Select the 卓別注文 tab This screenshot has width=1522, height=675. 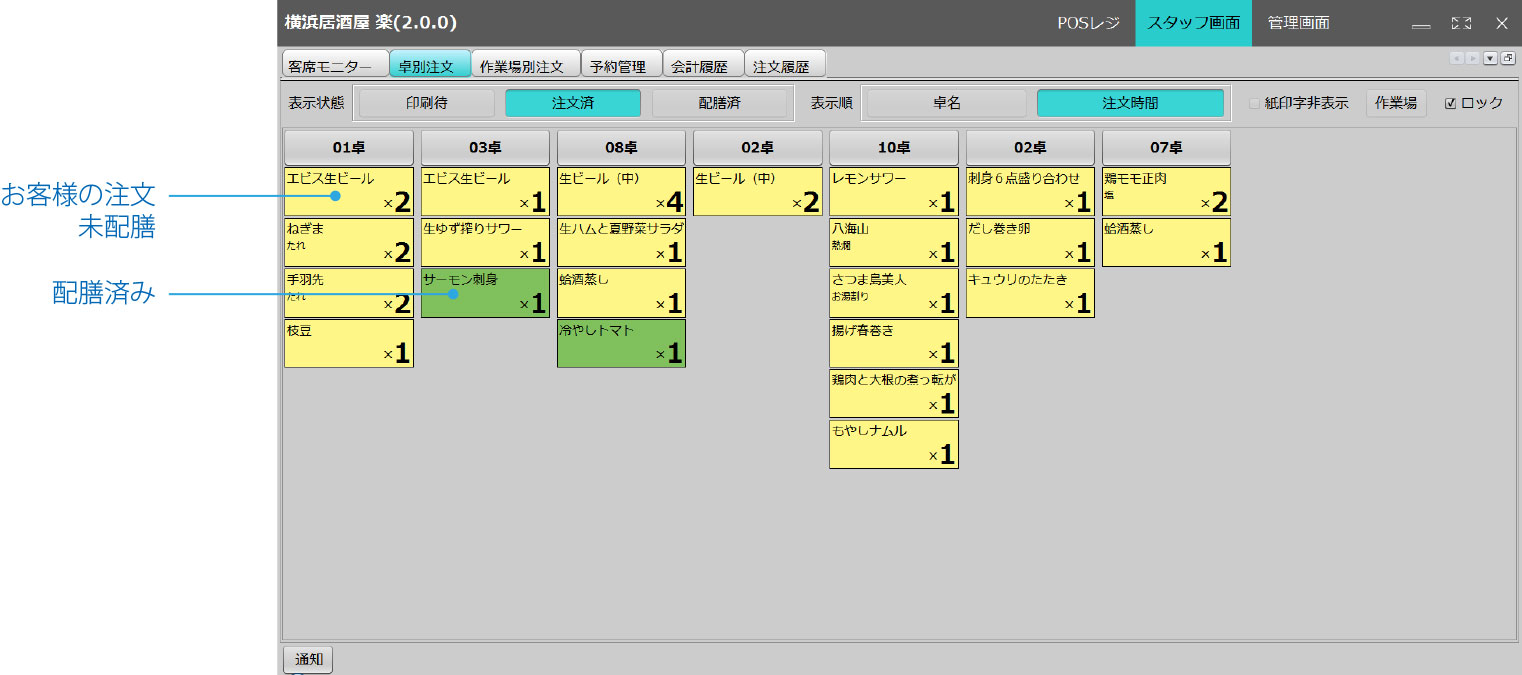(x=429, y=65)
